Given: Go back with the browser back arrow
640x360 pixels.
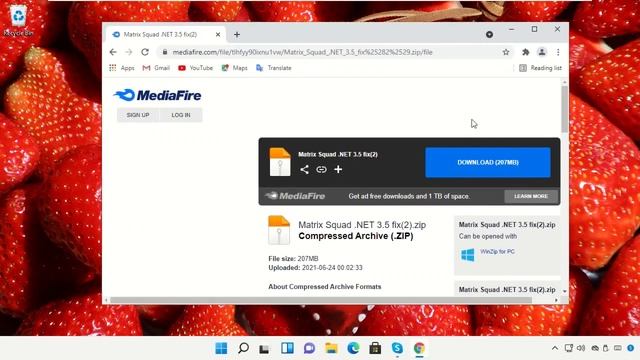Looking at the screenshot, I should [x=113, y=52].
